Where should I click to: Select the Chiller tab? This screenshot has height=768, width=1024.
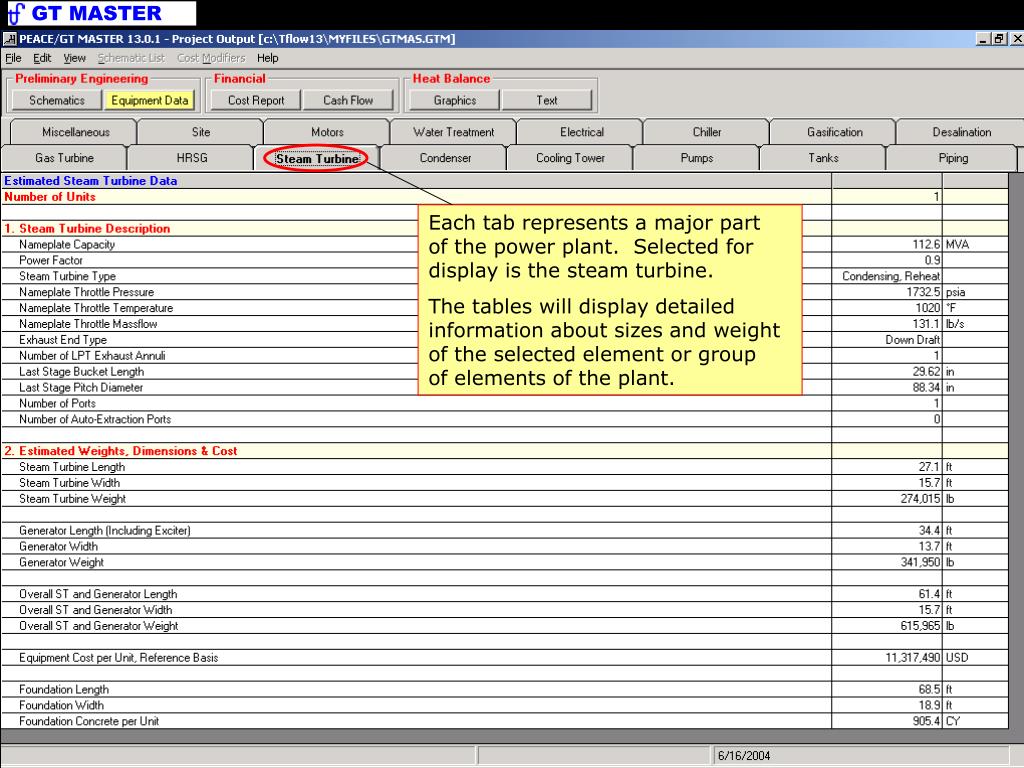click(707, 132)
